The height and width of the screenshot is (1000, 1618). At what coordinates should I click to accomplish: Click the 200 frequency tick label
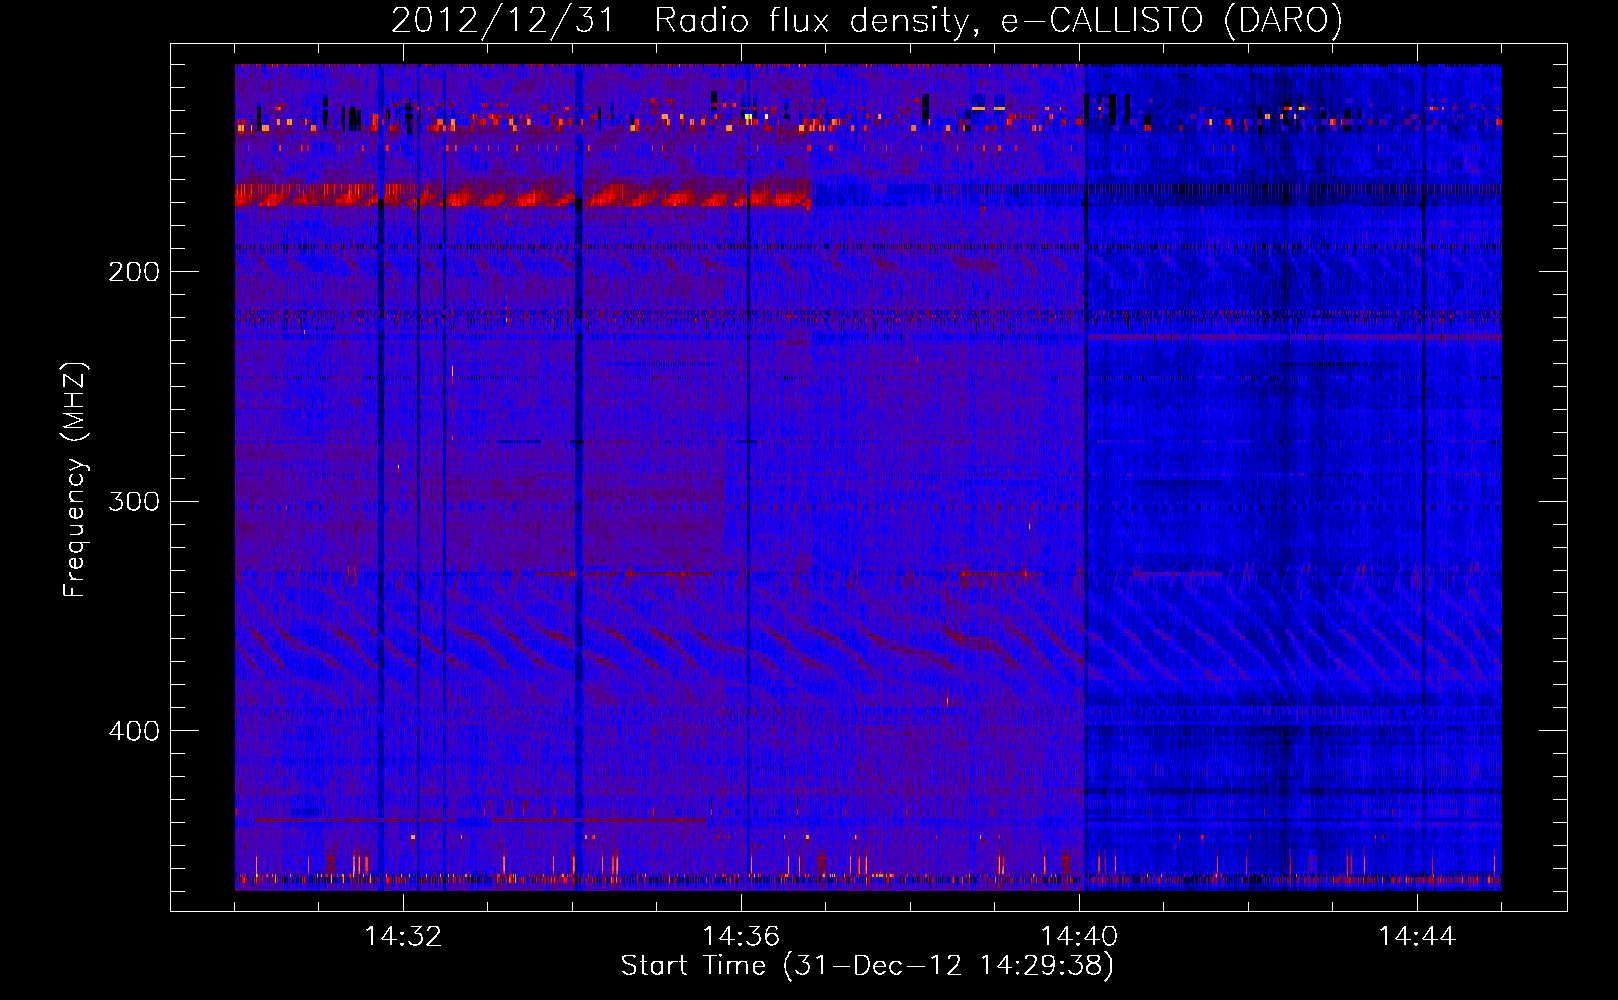(134, 271)
